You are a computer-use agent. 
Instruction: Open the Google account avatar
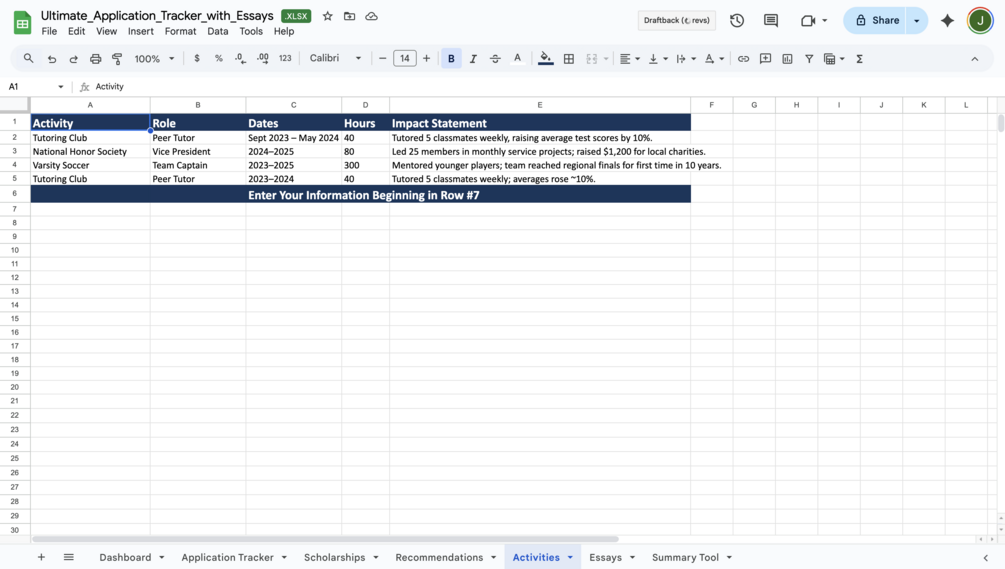click(x=980, y=21)
